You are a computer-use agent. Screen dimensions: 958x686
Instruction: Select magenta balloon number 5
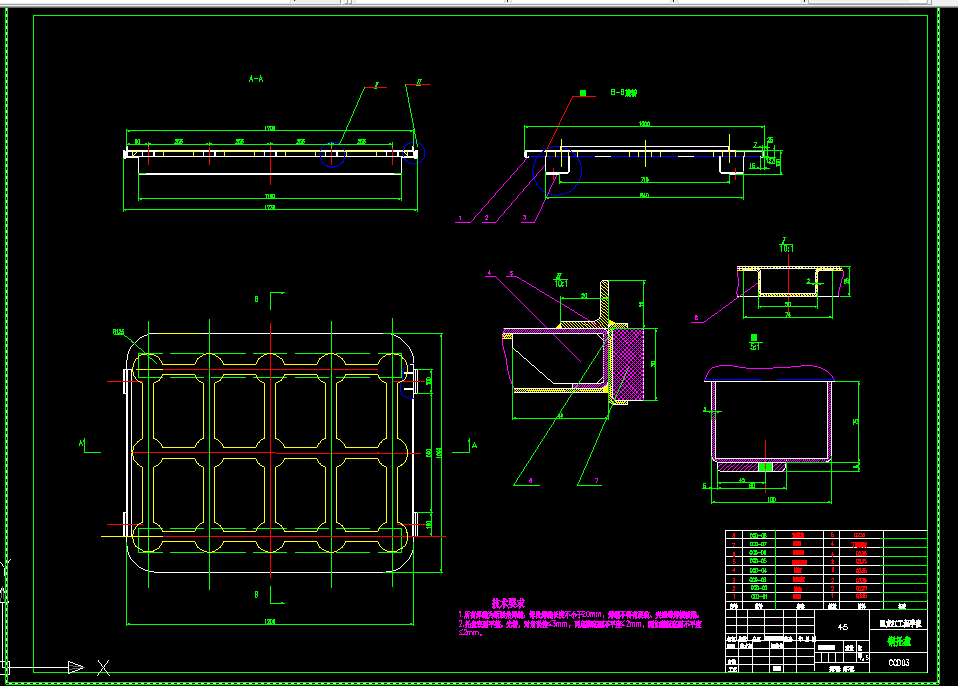511,274
